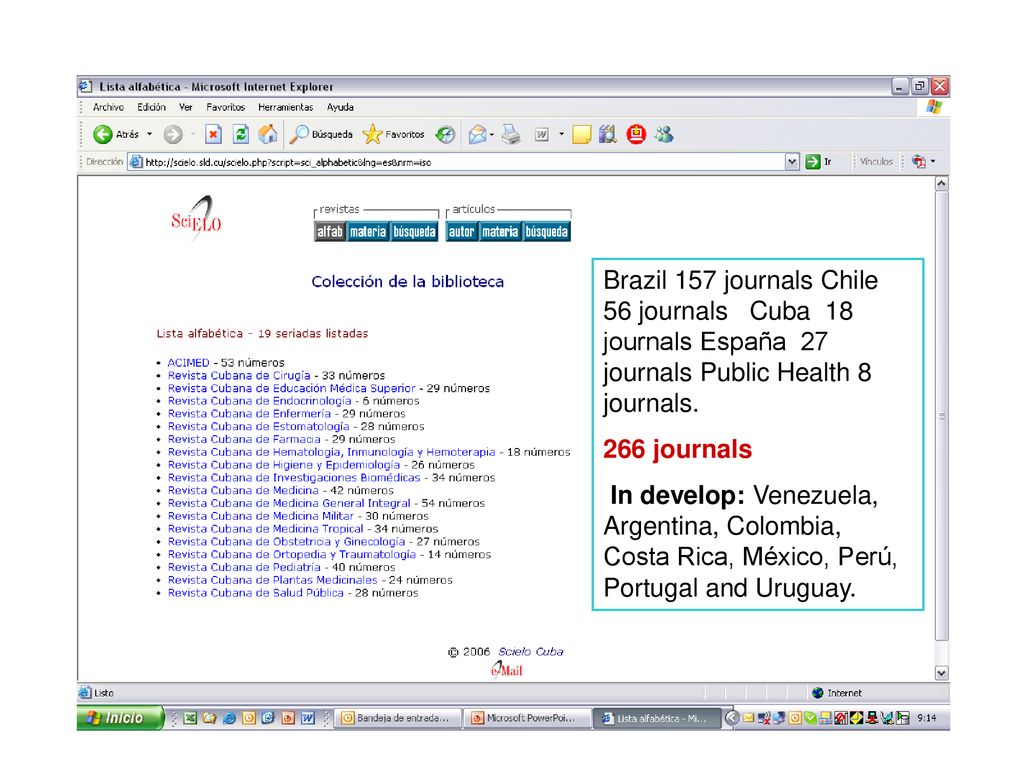The width and height of the screenshot is (1024, 768).
Task: Switch to Bandeja de entrada taskbar window
Action: pos(398,718)
